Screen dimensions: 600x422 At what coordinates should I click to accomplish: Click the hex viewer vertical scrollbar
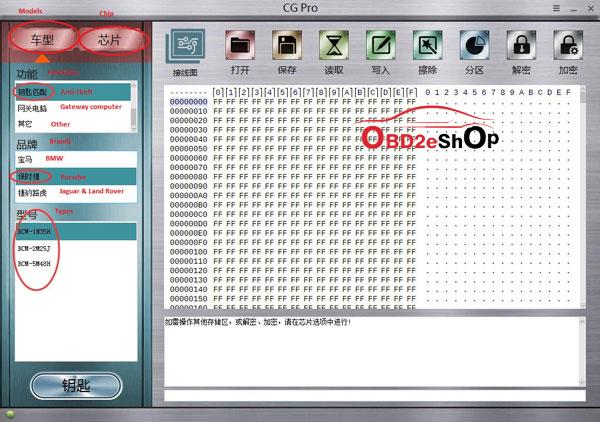(582, 197)
